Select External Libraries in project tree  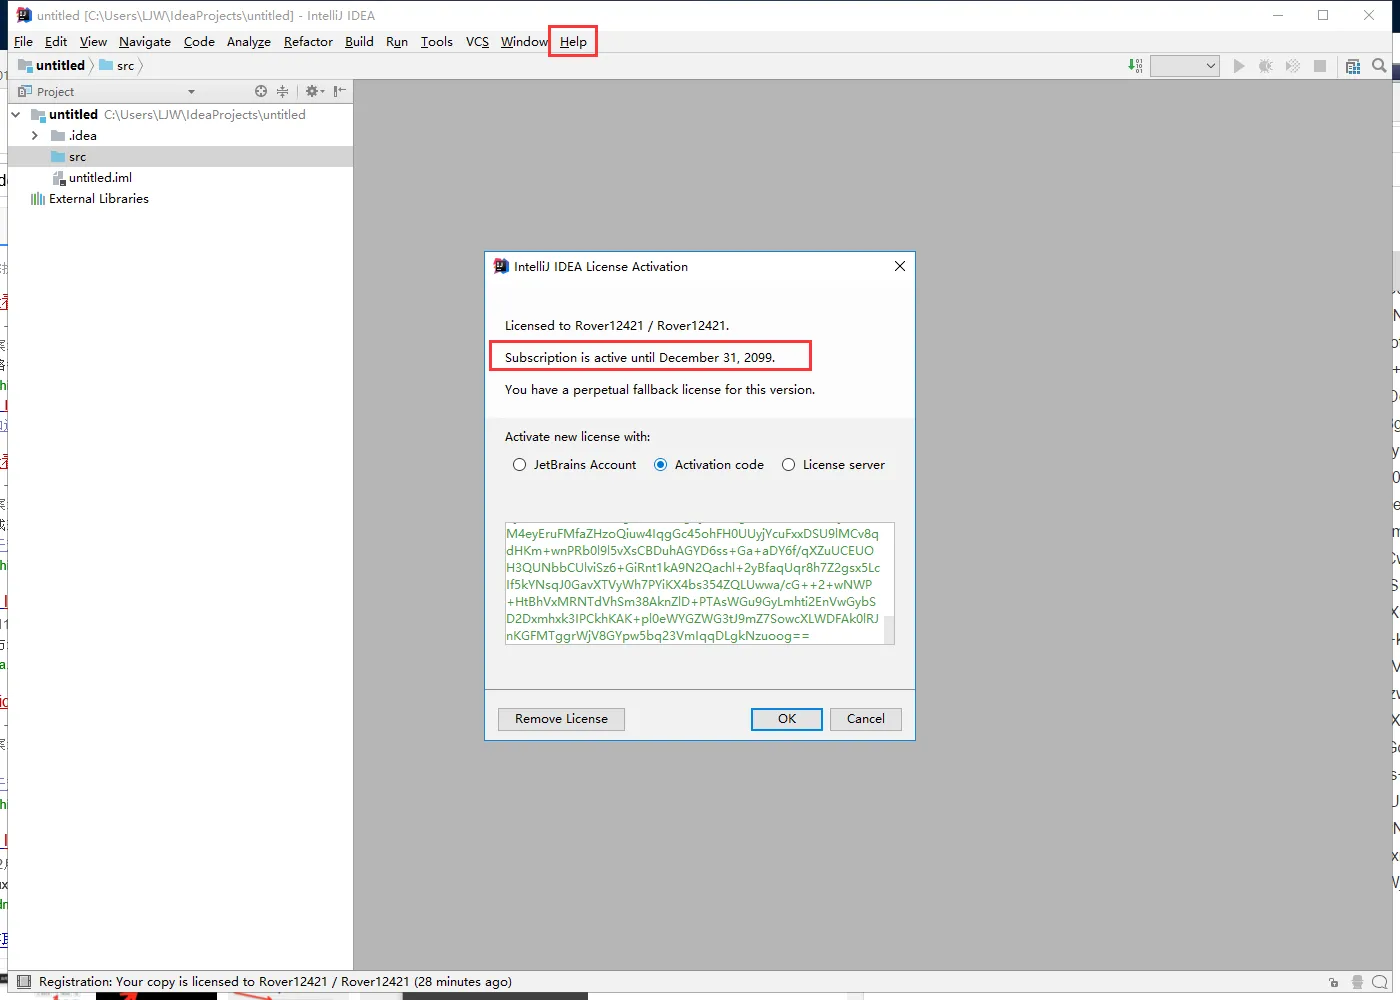point(180,199)
